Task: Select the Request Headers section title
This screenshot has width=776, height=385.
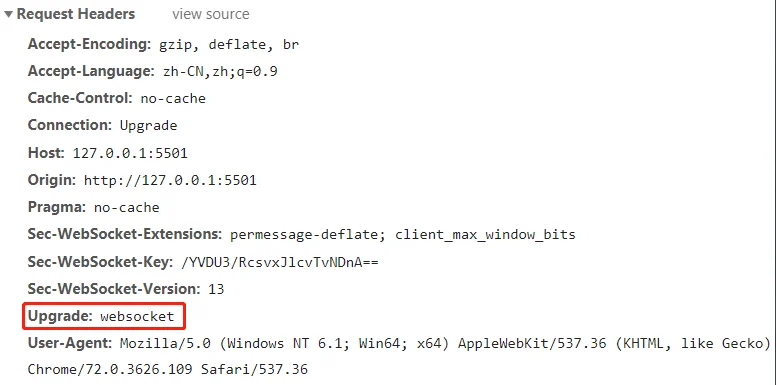Action: click(76, 14)
